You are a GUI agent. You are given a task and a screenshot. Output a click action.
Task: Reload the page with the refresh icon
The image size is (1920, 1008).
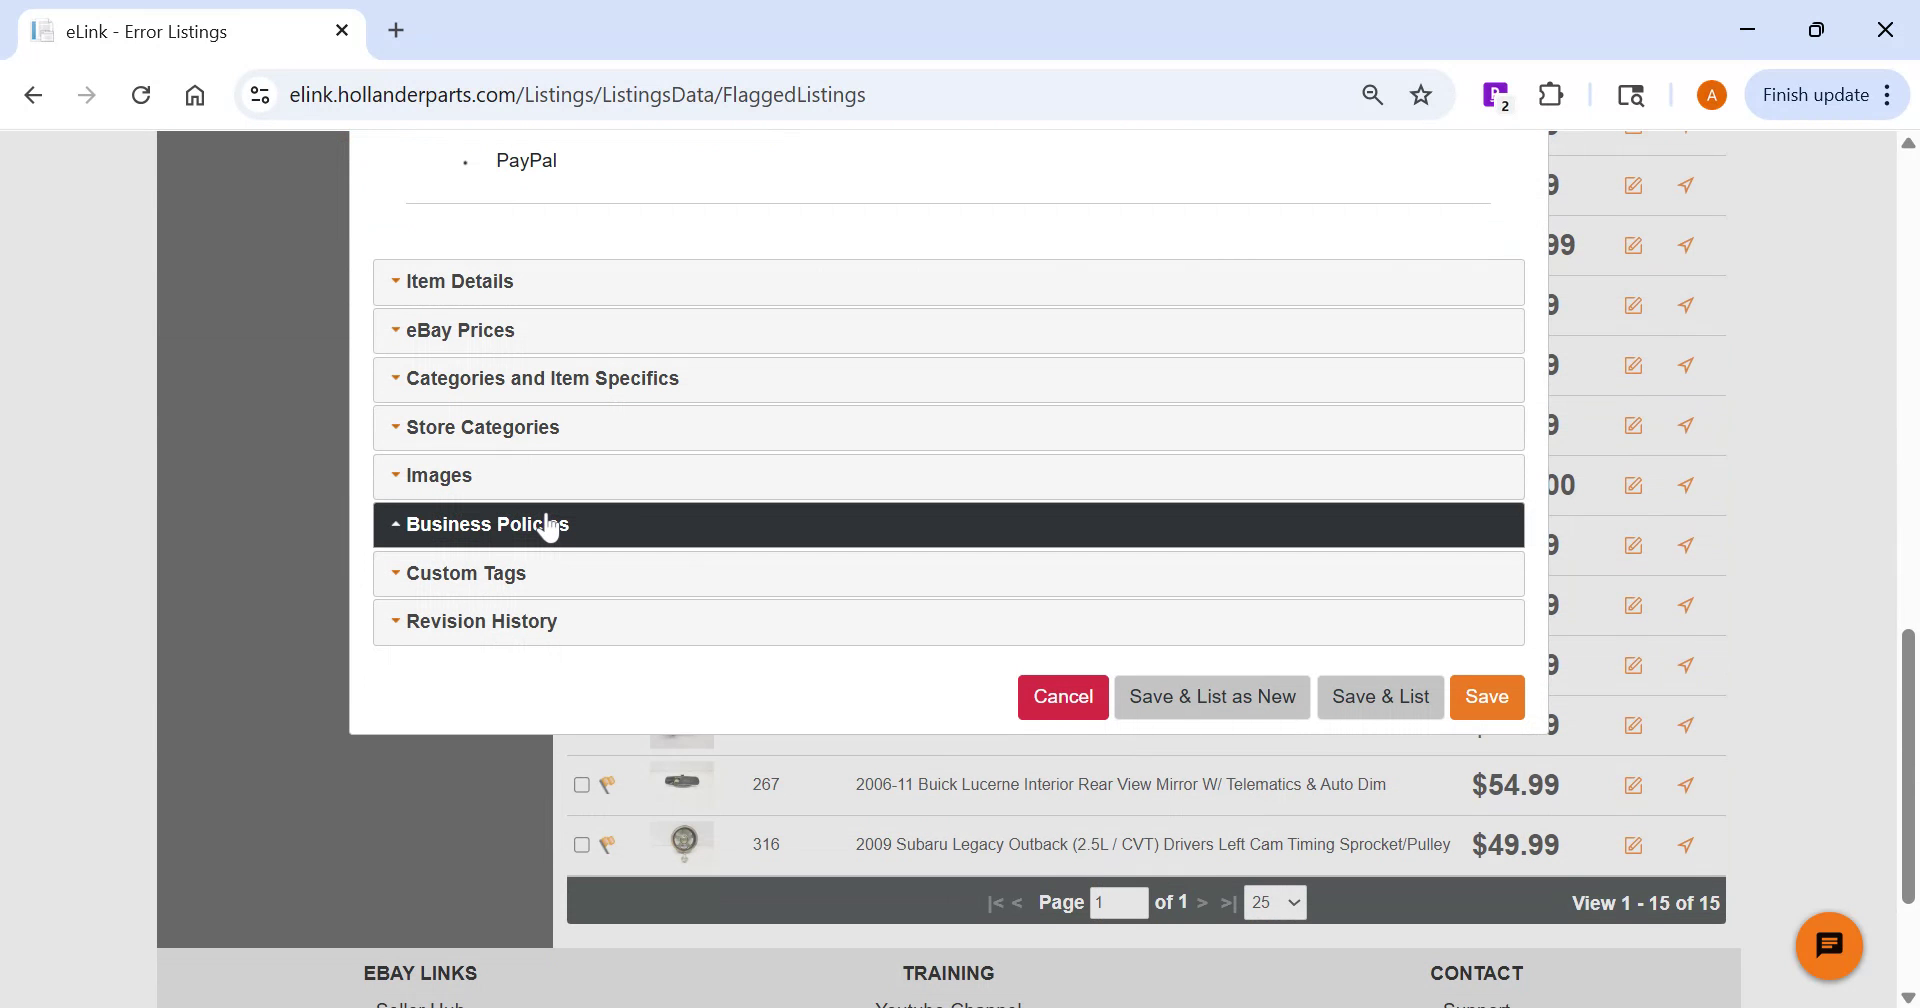click(141, 94)
